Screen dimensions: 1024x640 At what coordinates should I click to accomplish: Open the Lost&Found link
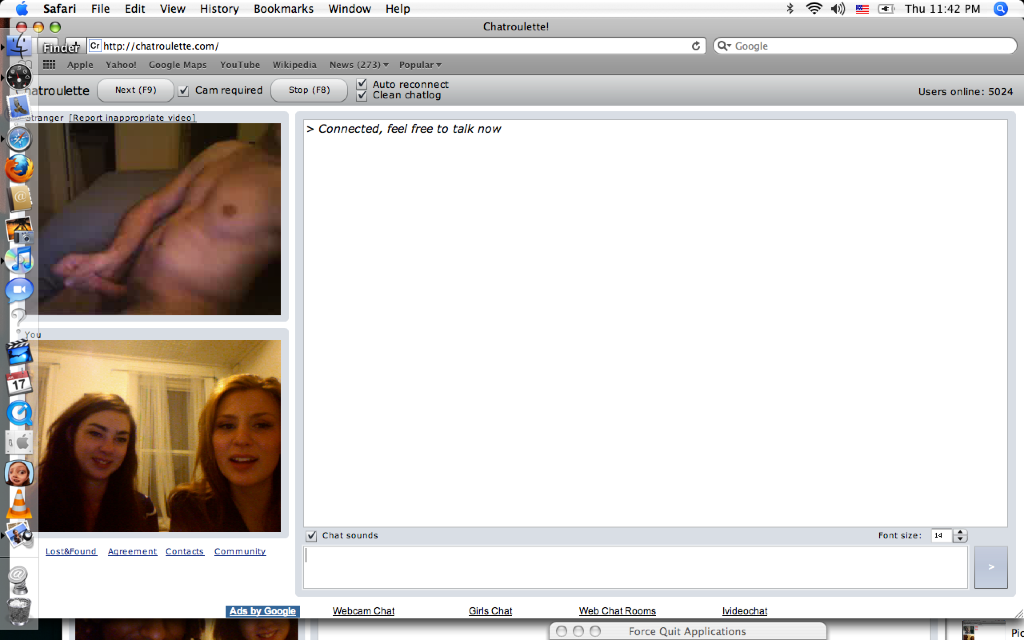tap(71, 552)
